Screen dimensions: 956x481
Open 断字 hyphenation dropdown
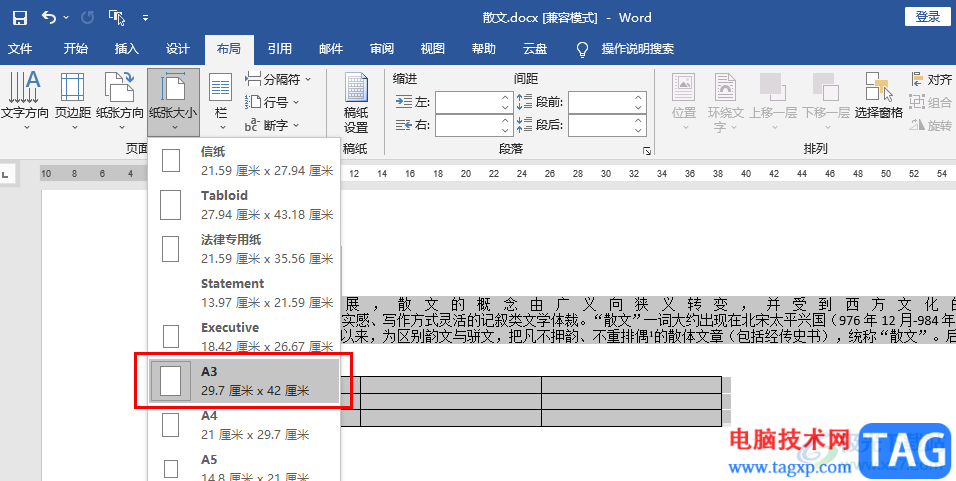272,125
